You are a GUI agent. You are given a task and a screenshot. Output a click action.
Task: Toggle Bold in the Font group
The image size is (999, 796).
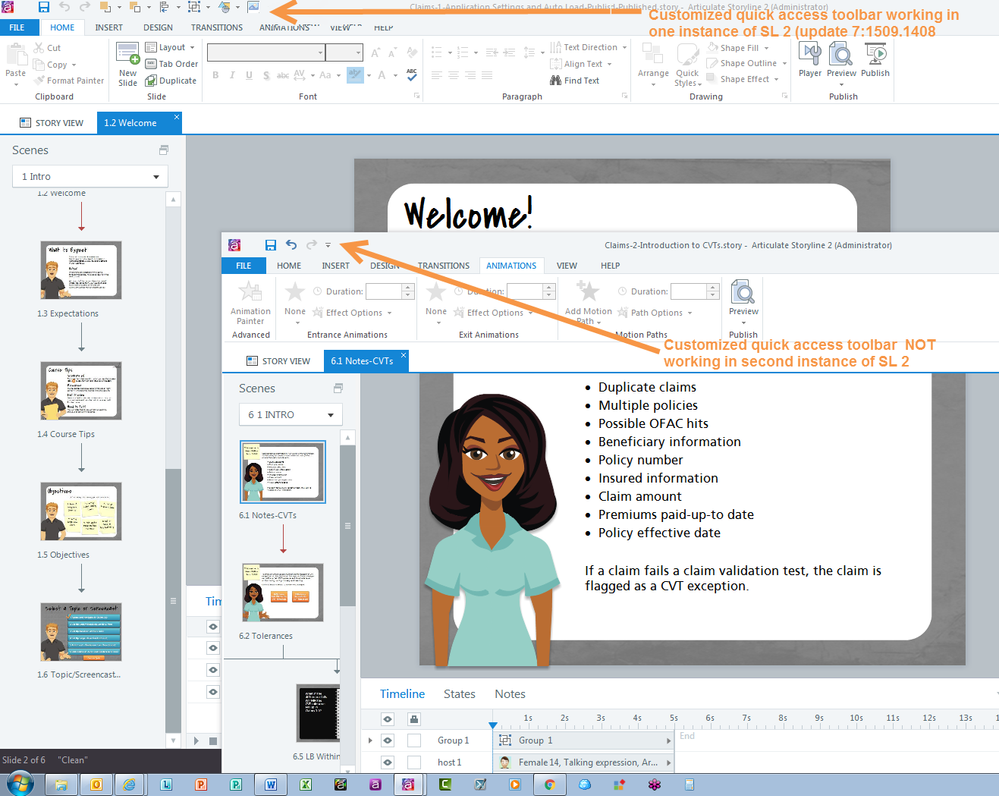coord(214,76)
